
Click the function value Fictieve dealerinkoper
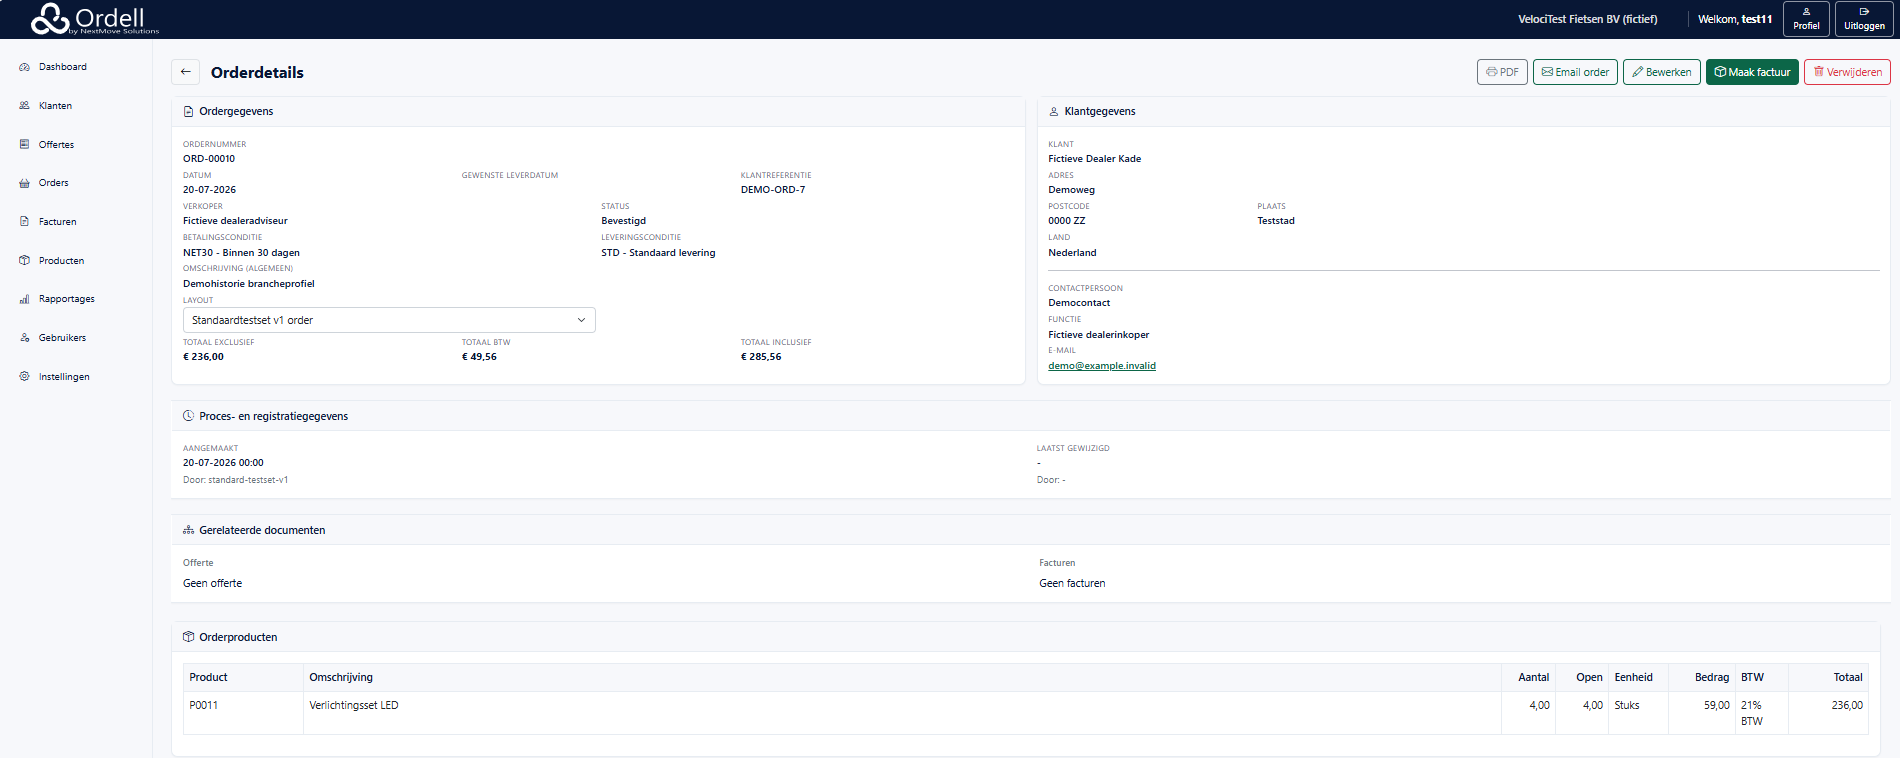coord(1099,335)
